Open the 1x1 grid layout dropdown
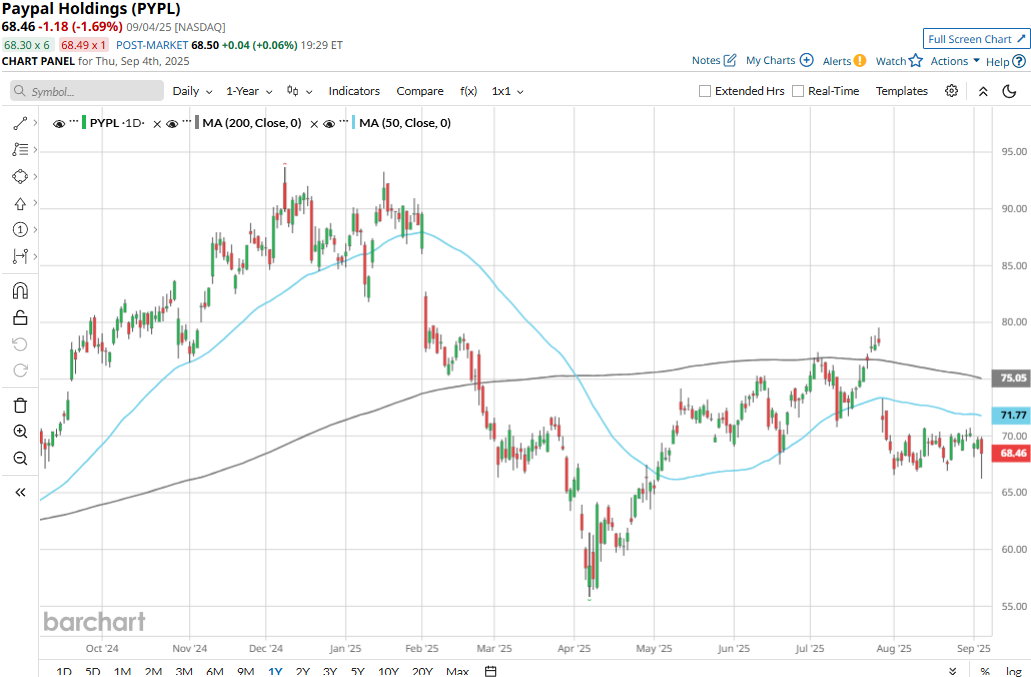This screenshot has width=1031, height=677. (x=508, y=91)
